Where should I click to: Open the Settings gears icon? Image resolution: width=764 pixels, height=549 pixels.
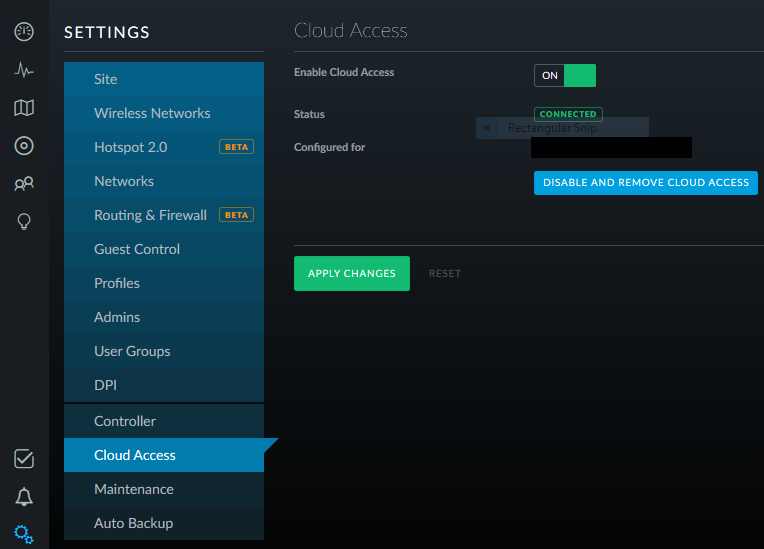(x=24, y=535)
